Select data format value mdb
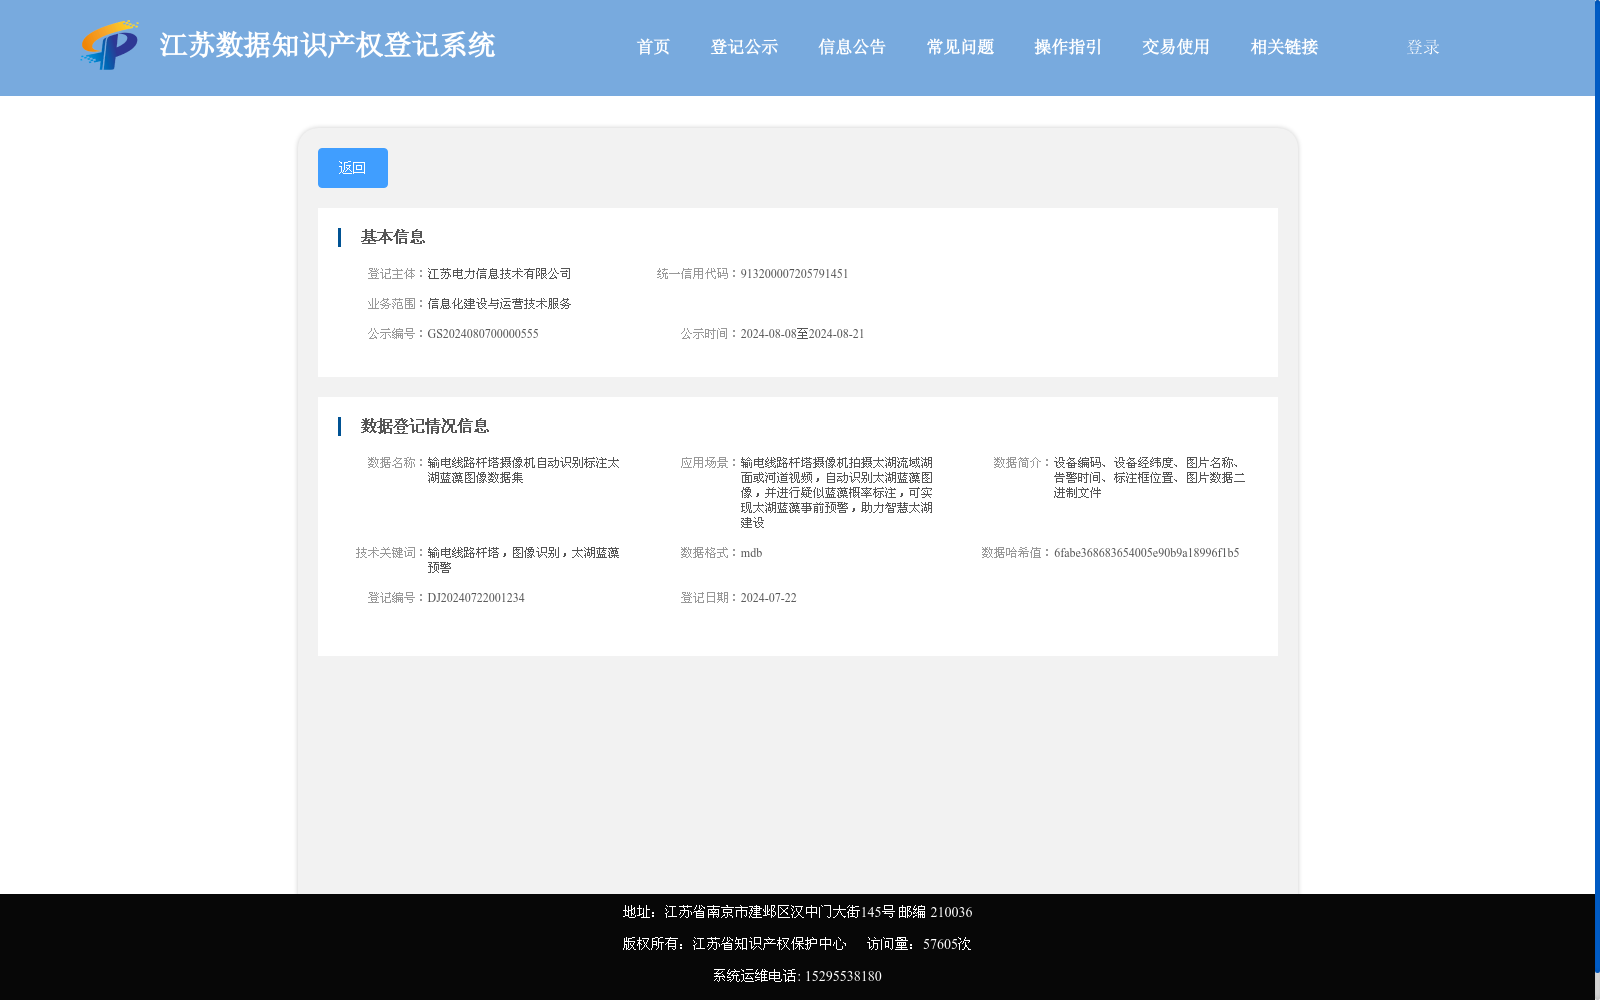 tap(751, 553)
